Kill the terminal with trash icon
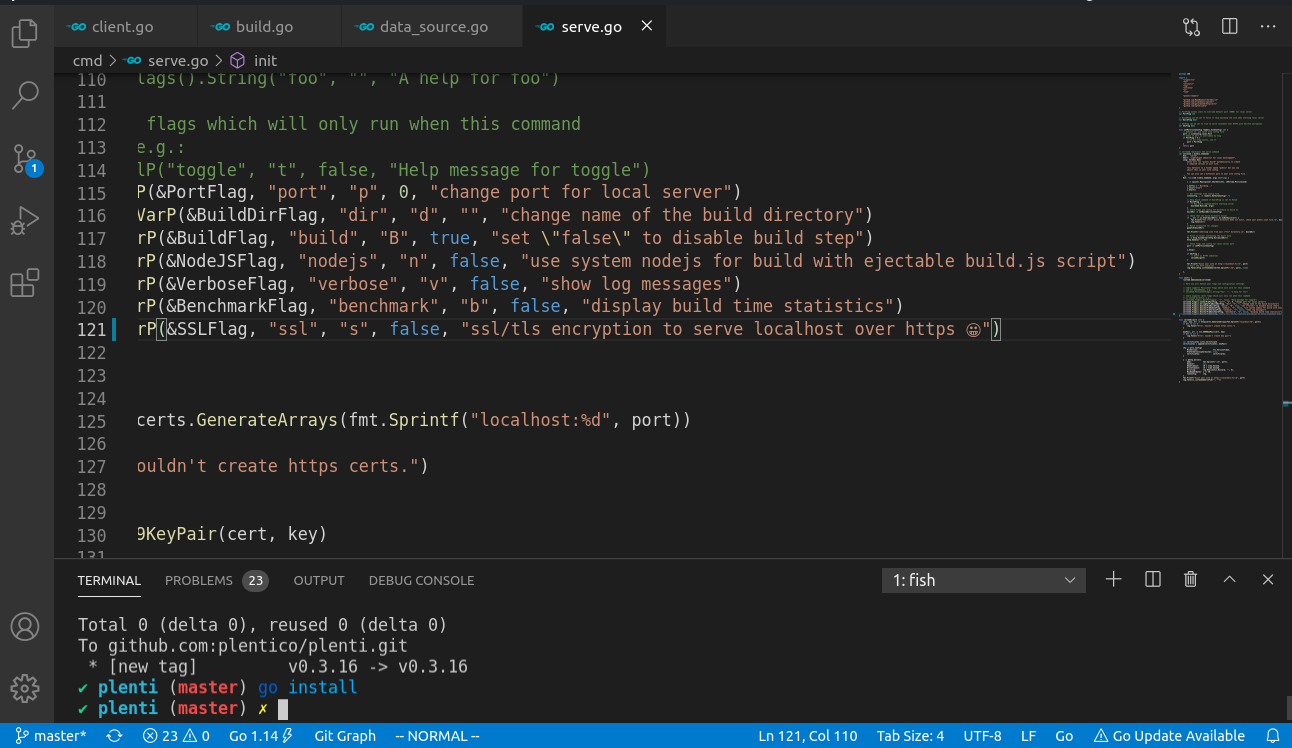Viewport: 1292px width, 748px height. click(1190, 579)
